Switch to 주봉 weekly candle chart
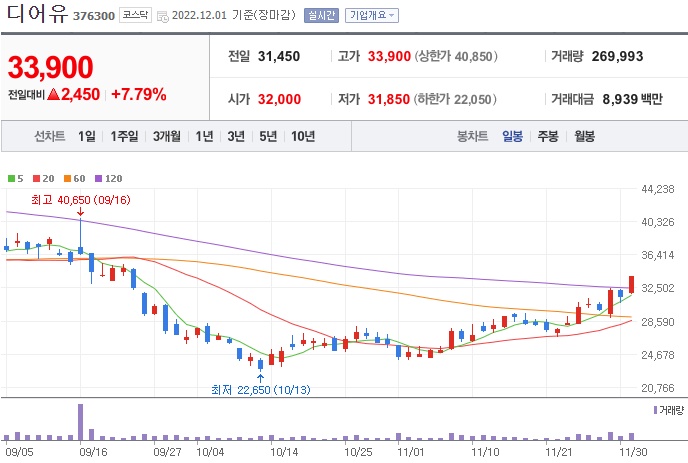Viewport: 688px width, 463px height. point(547,137)
